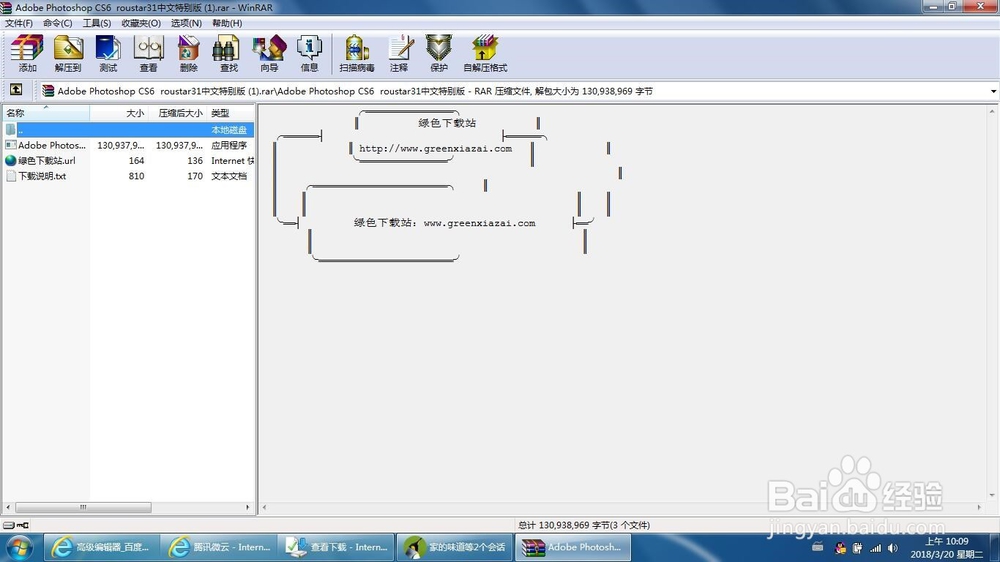Click comment pane scroll down arrow
This screenshot has height=562, width=1000.
coord(992,495)
